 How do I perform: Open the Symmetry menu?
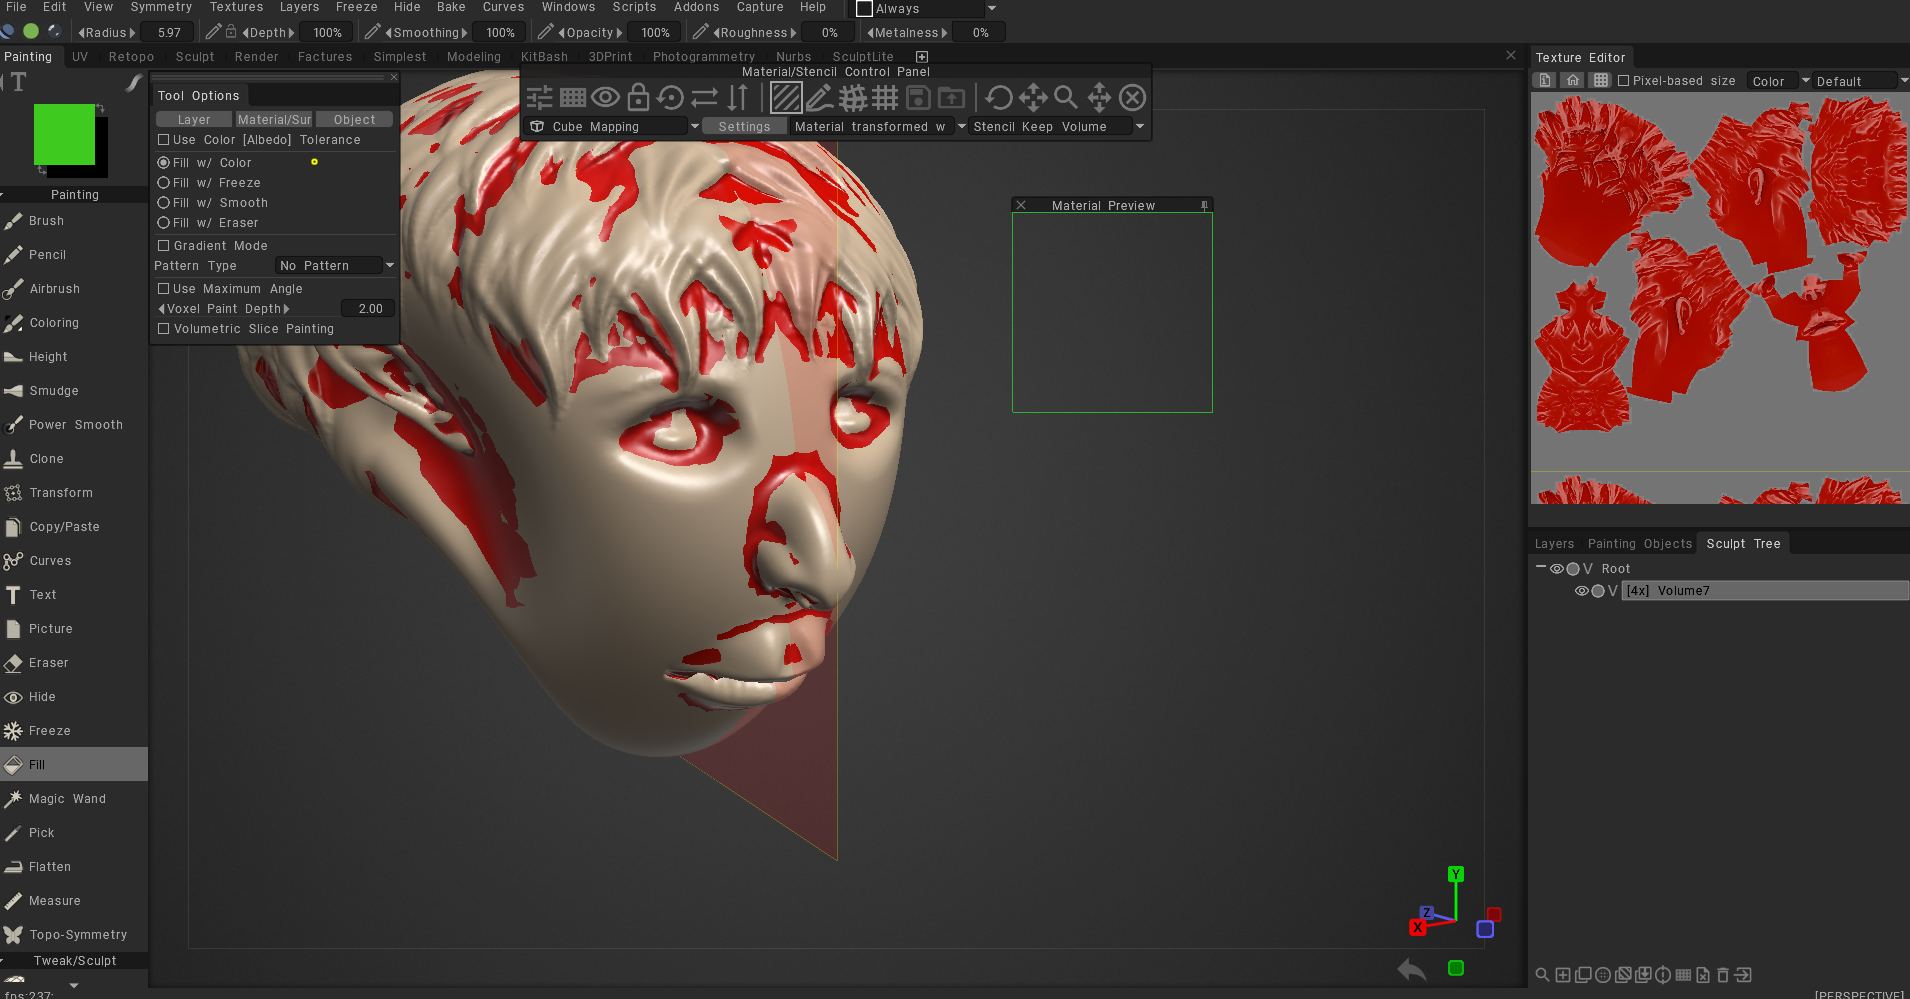coord(161,7)
